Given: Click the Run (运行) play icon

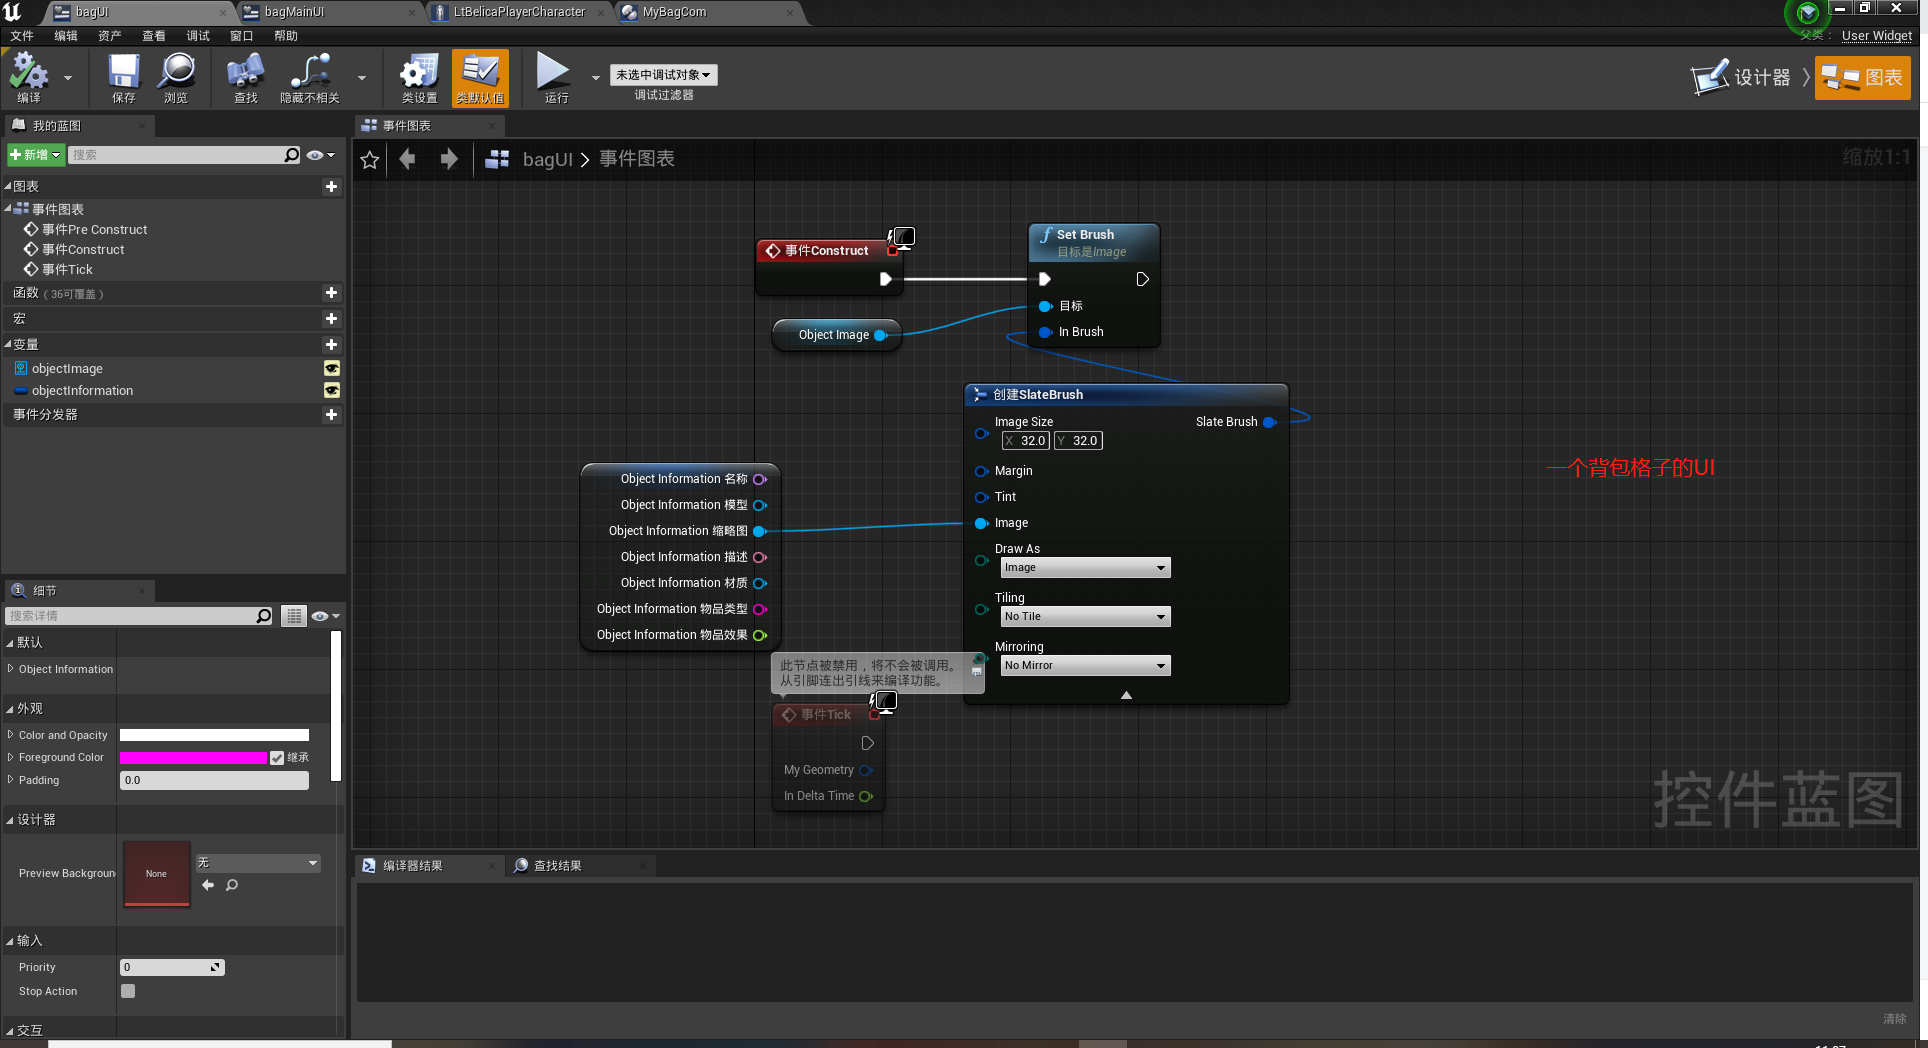Looking at the screenshot, I should (553, 70).
